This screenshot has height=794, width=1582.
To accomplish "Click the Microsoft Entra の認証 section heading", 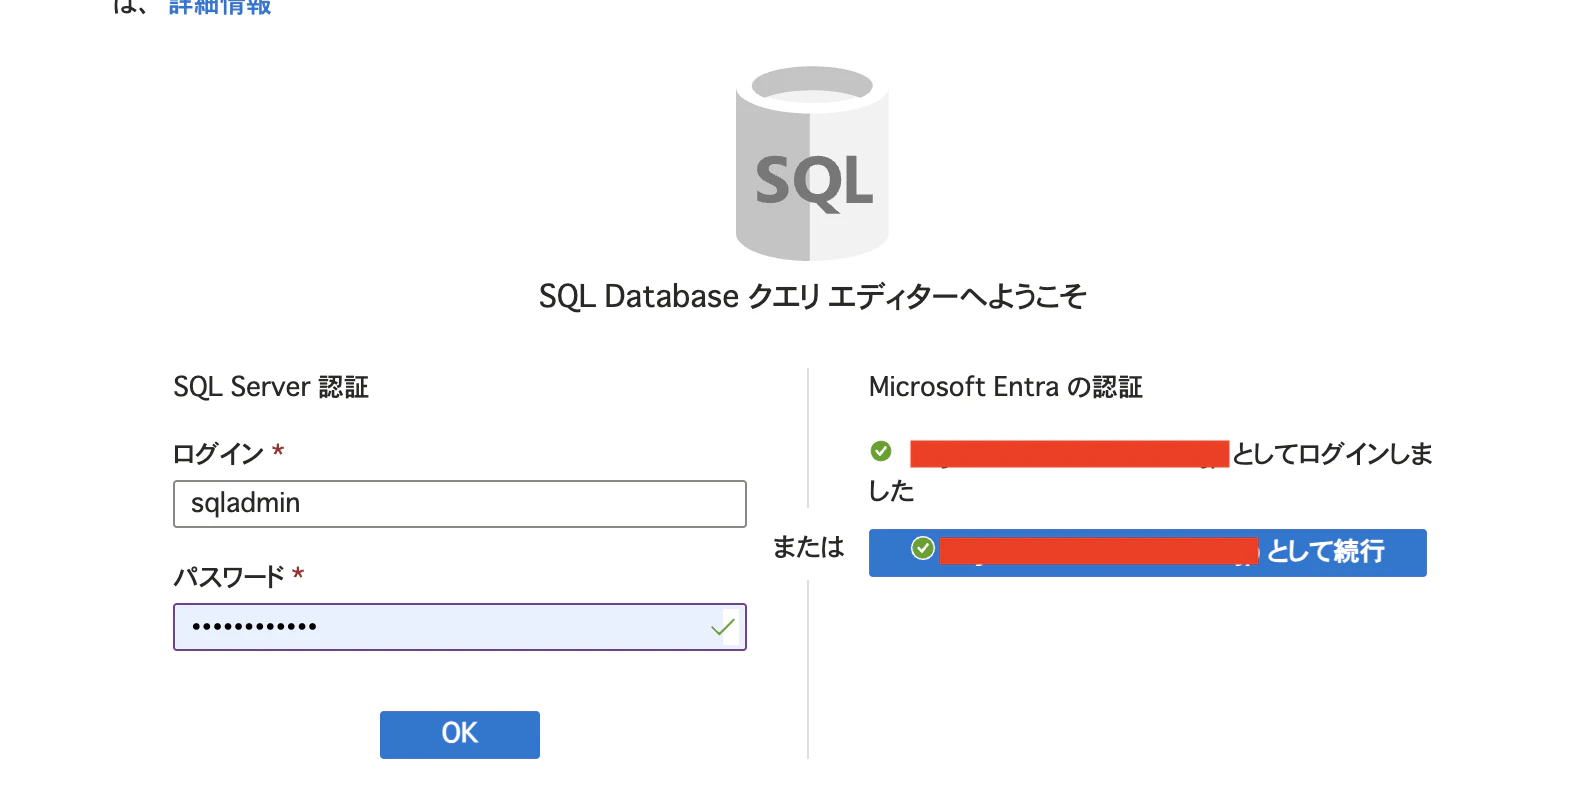I will (x=1006, y=387).
